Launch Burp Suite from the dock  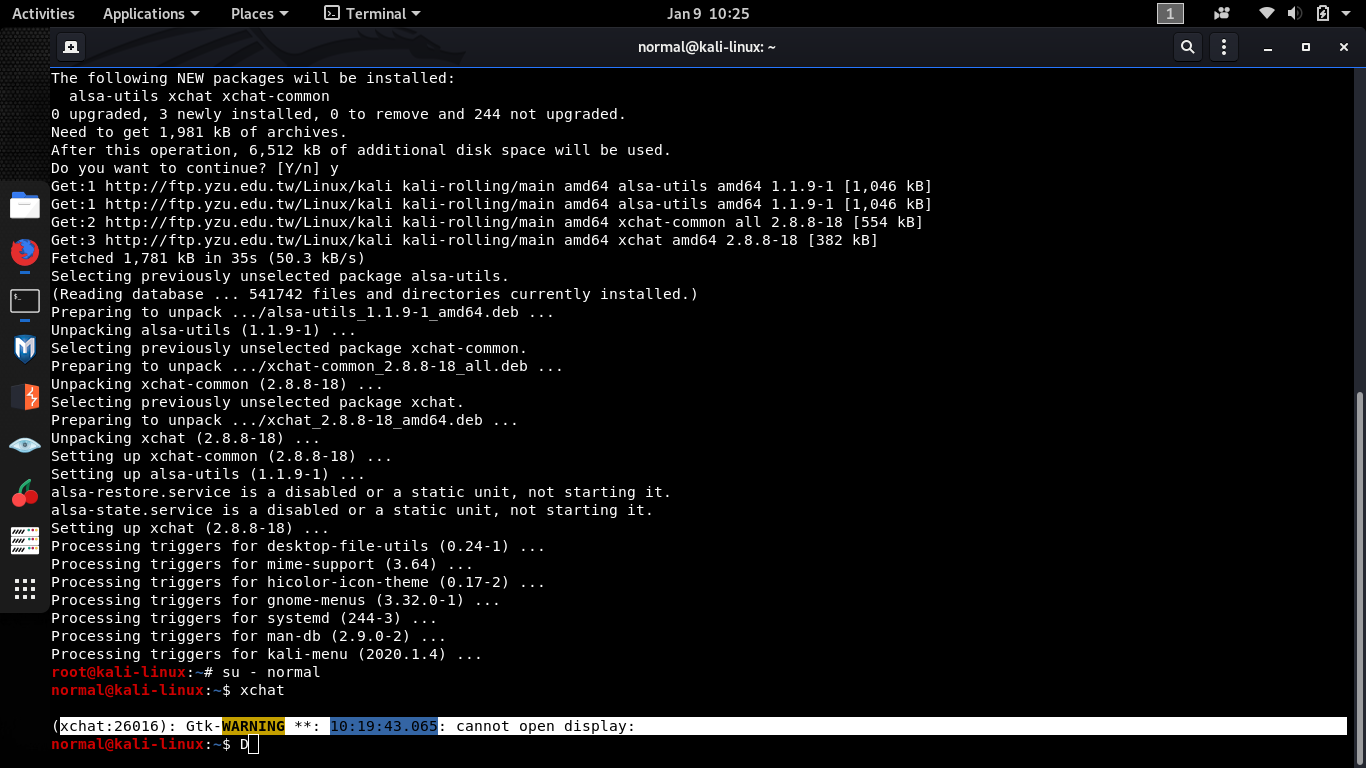click(25, 397)
